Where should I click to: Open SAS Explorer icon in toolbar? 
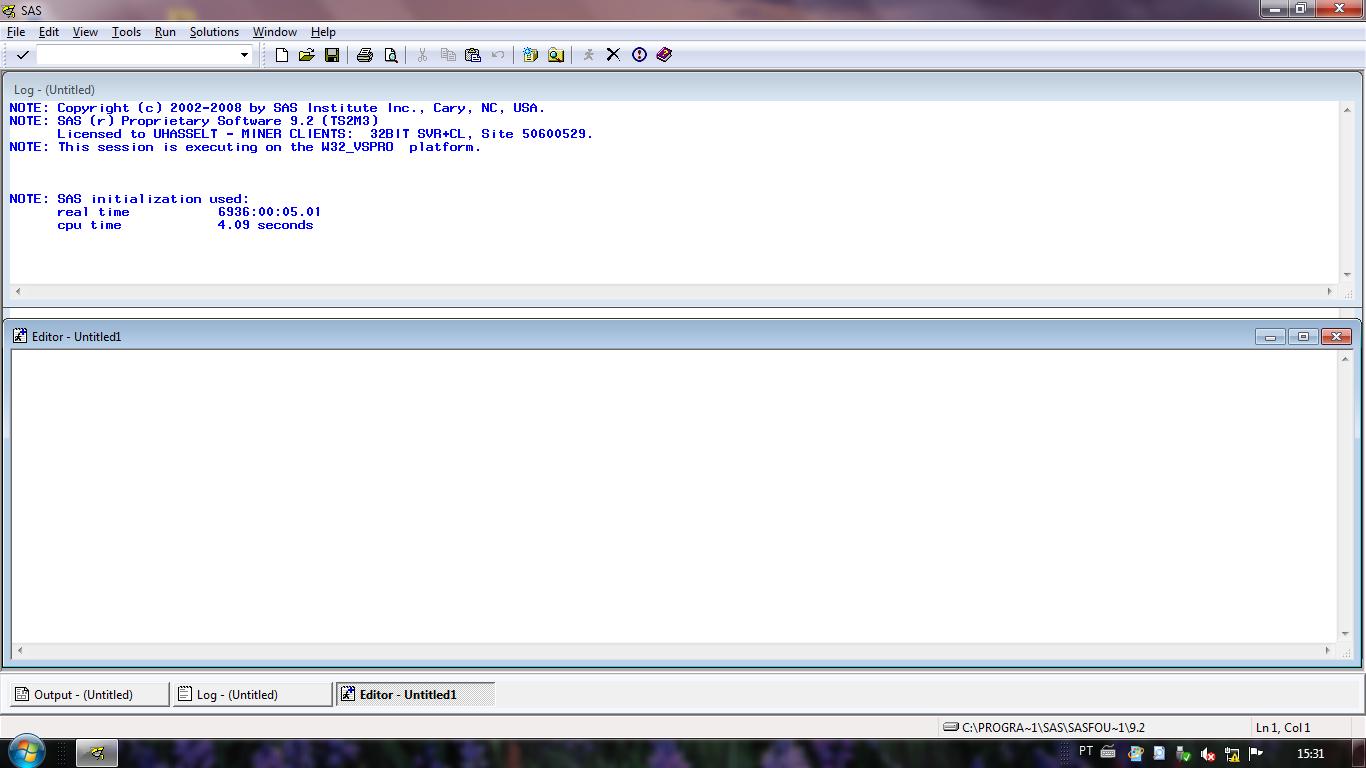point(556,55)
